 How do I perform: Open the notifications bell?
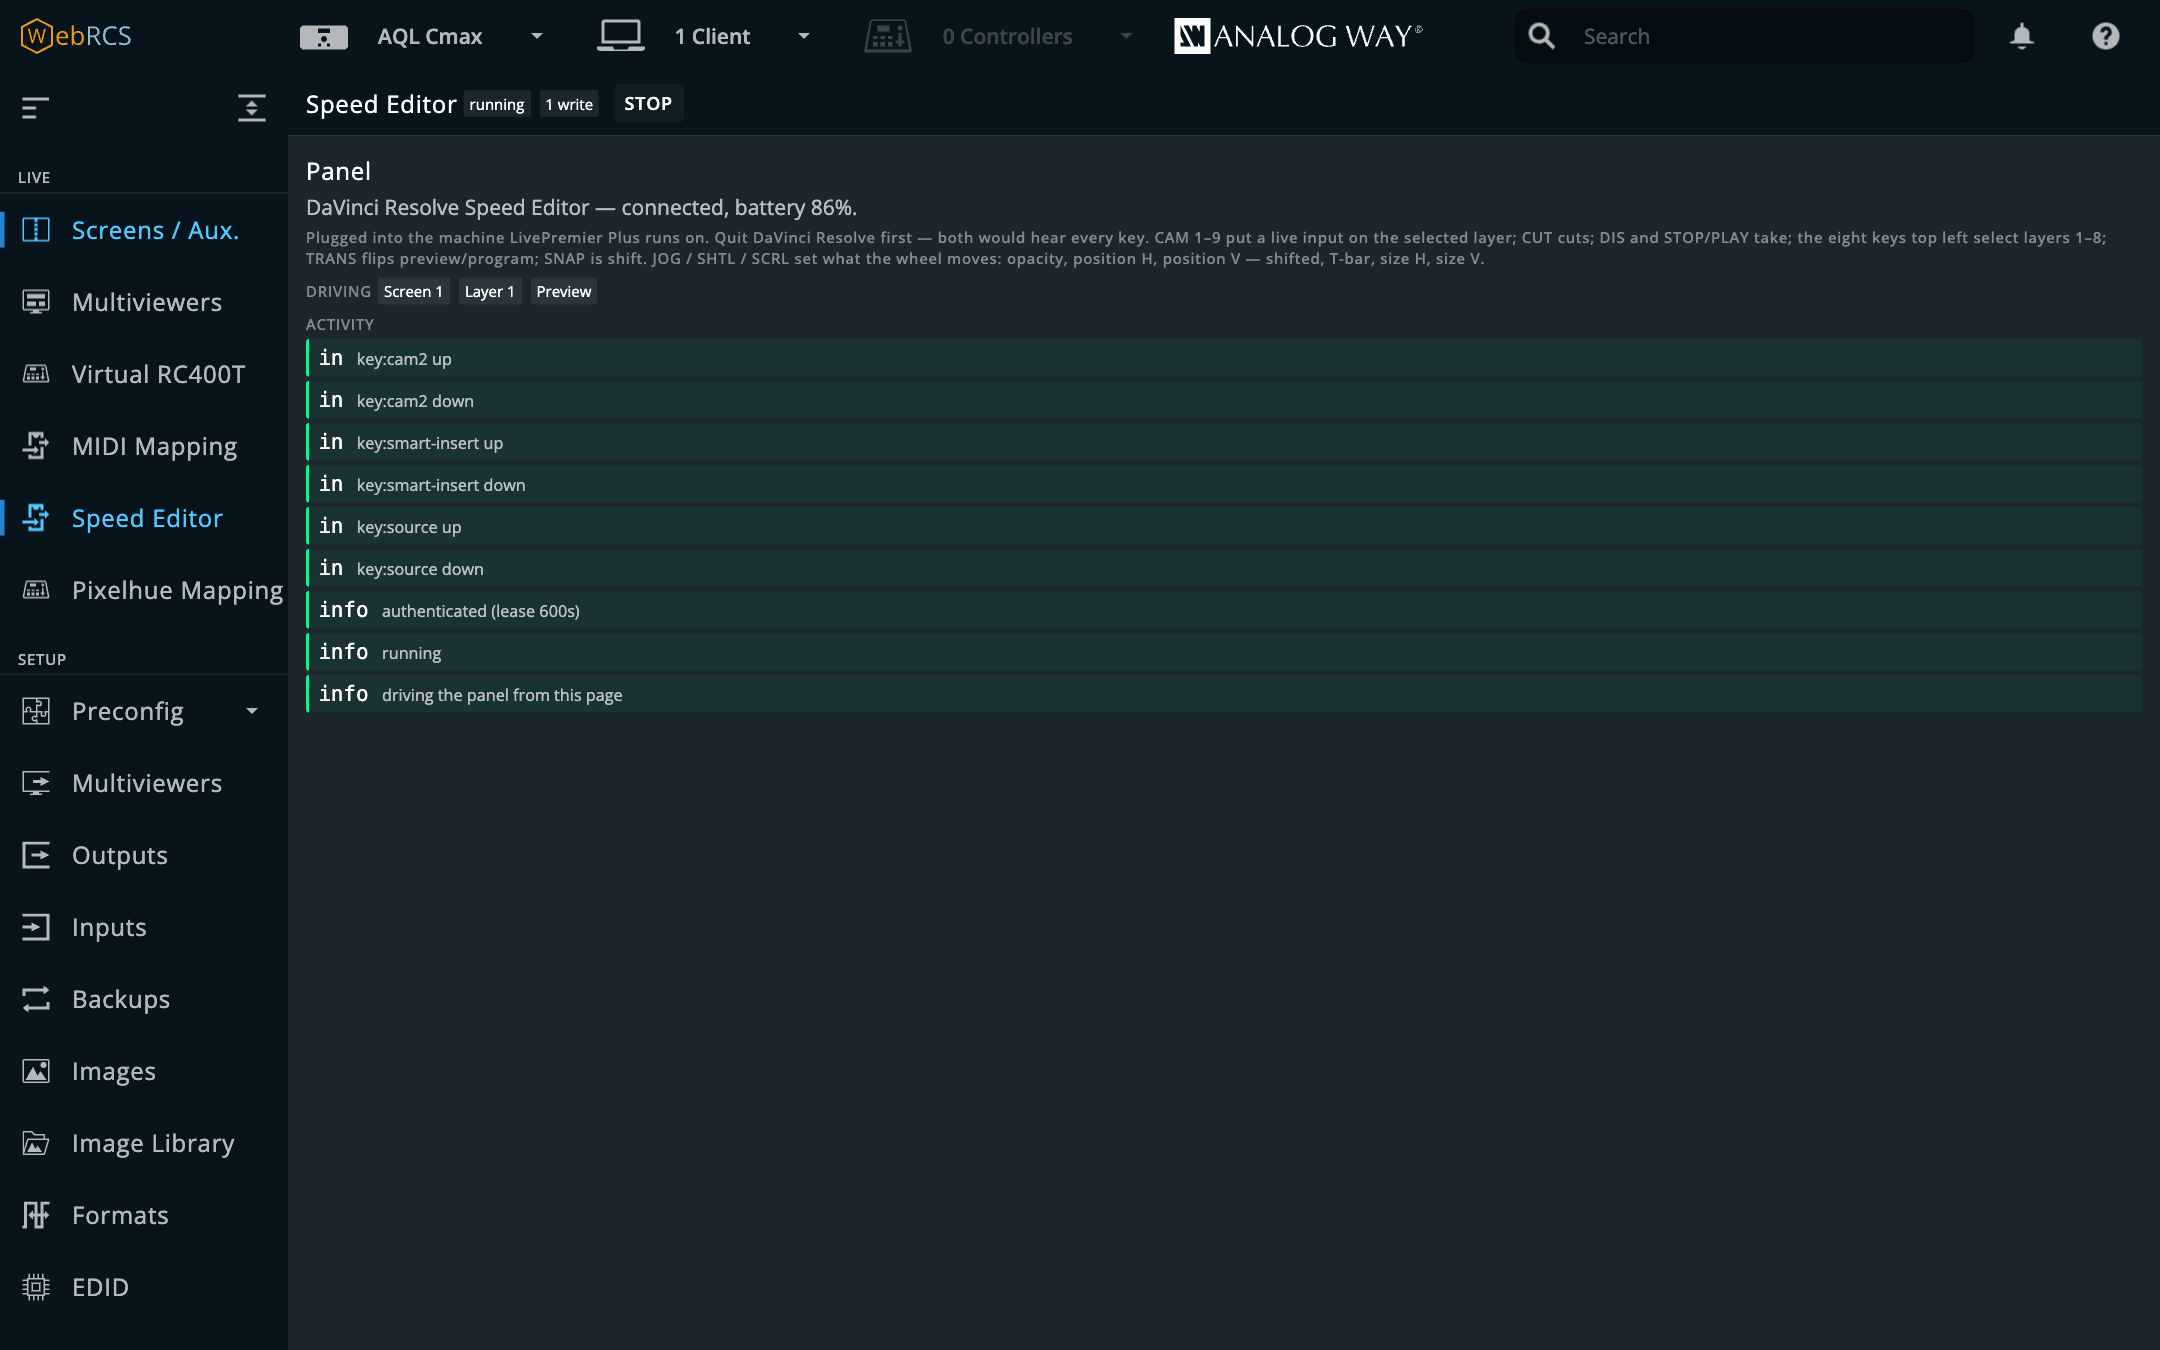(x=2021, y=36)
